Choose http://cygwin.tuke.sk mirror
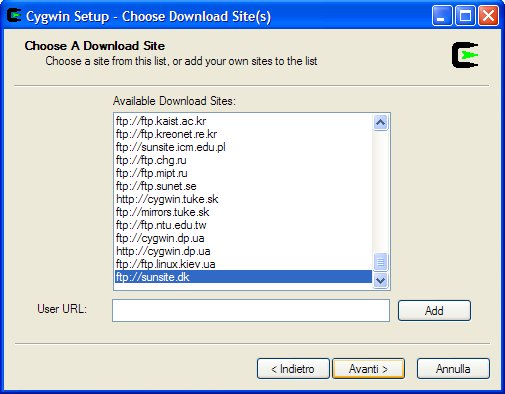 click(243, 199)
